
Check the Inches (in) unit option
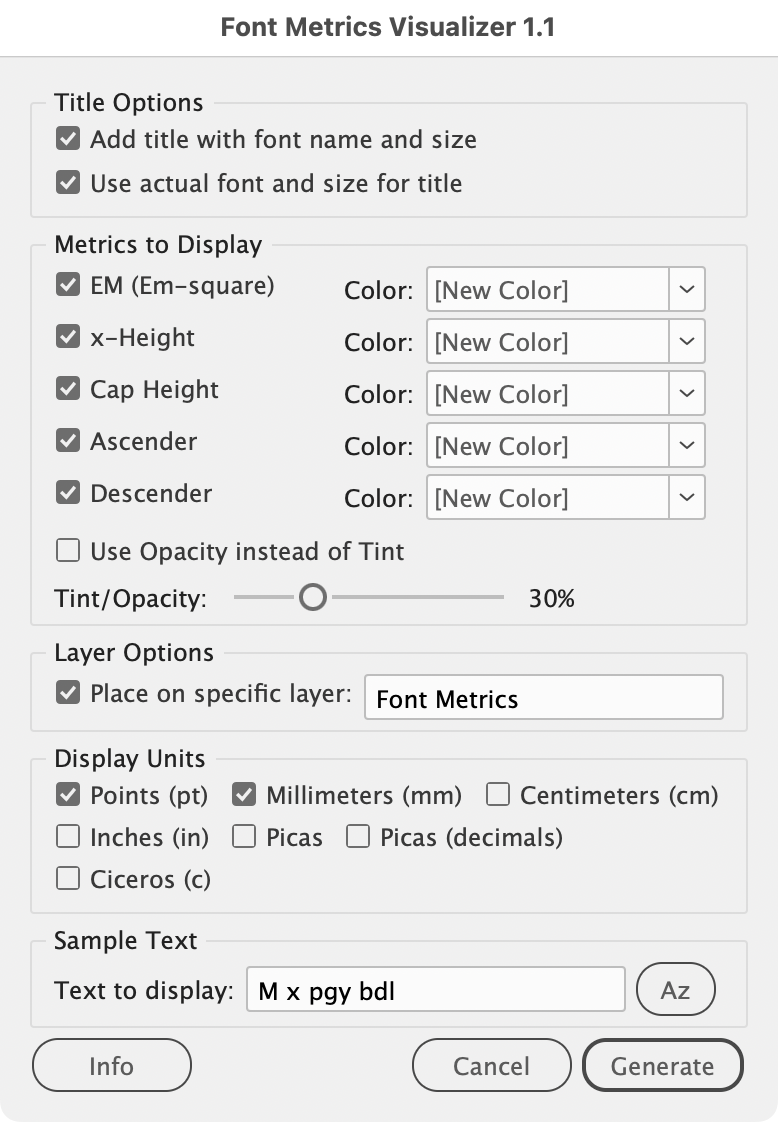tap(68, 837)
